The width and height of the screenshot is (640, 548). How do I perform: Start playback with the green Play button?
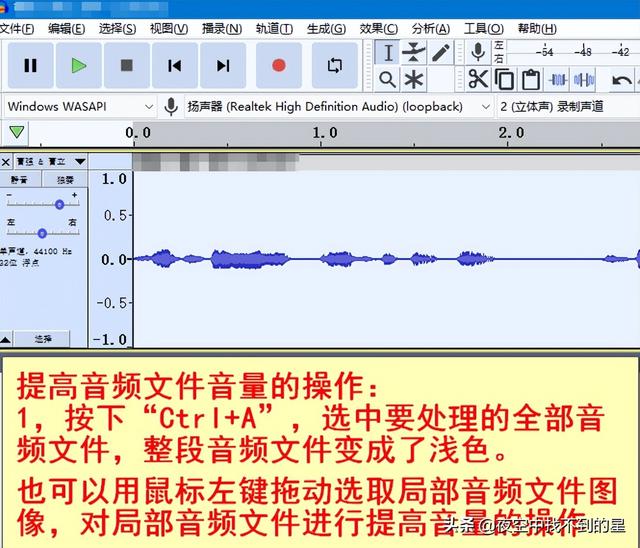(x=78, y=65)
